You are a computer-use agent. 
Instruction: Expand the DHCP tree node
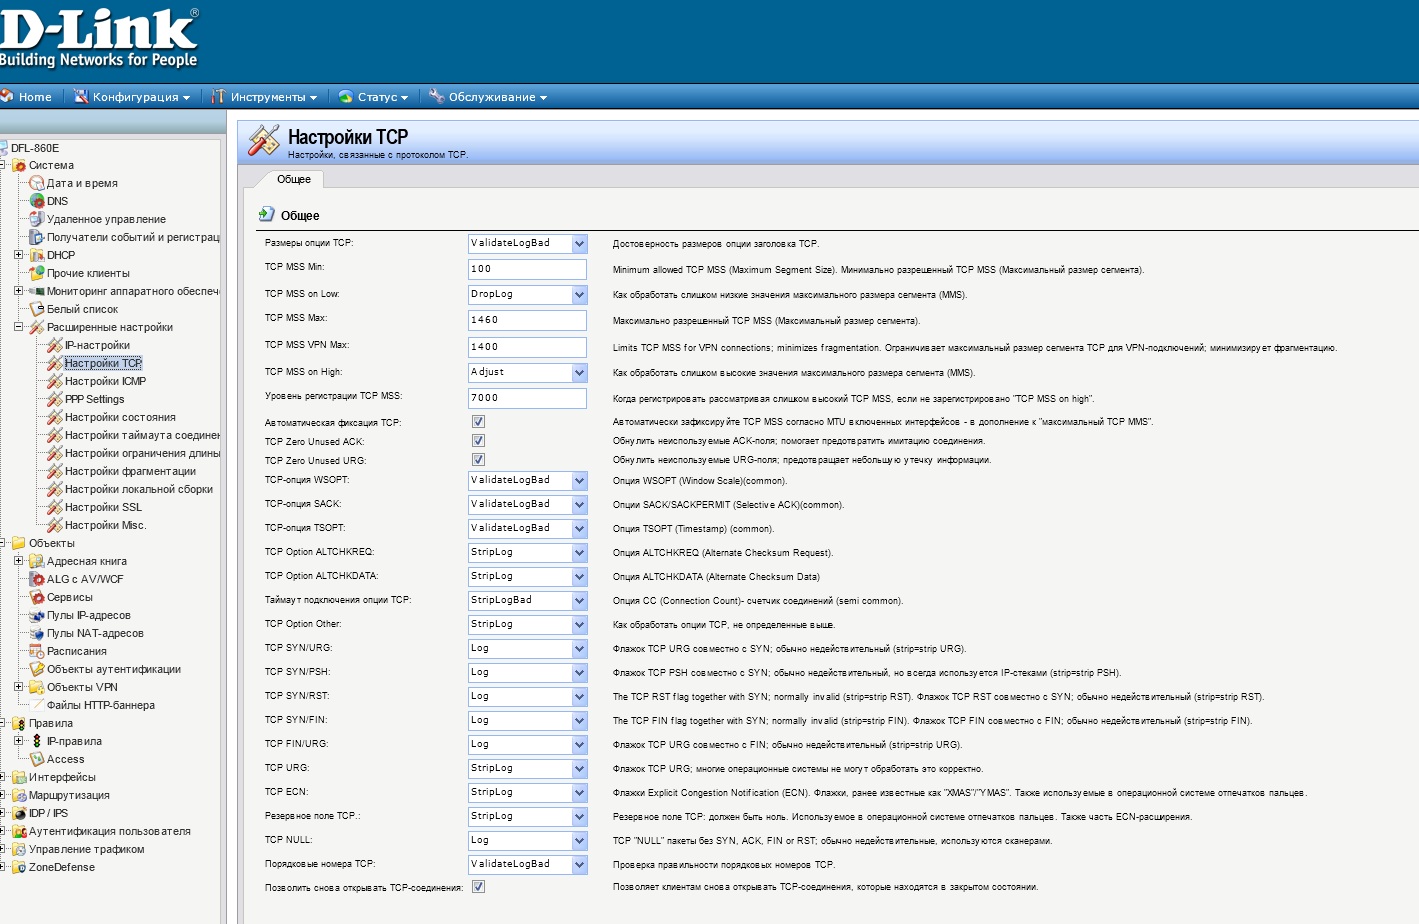click(x=18, y=255)
